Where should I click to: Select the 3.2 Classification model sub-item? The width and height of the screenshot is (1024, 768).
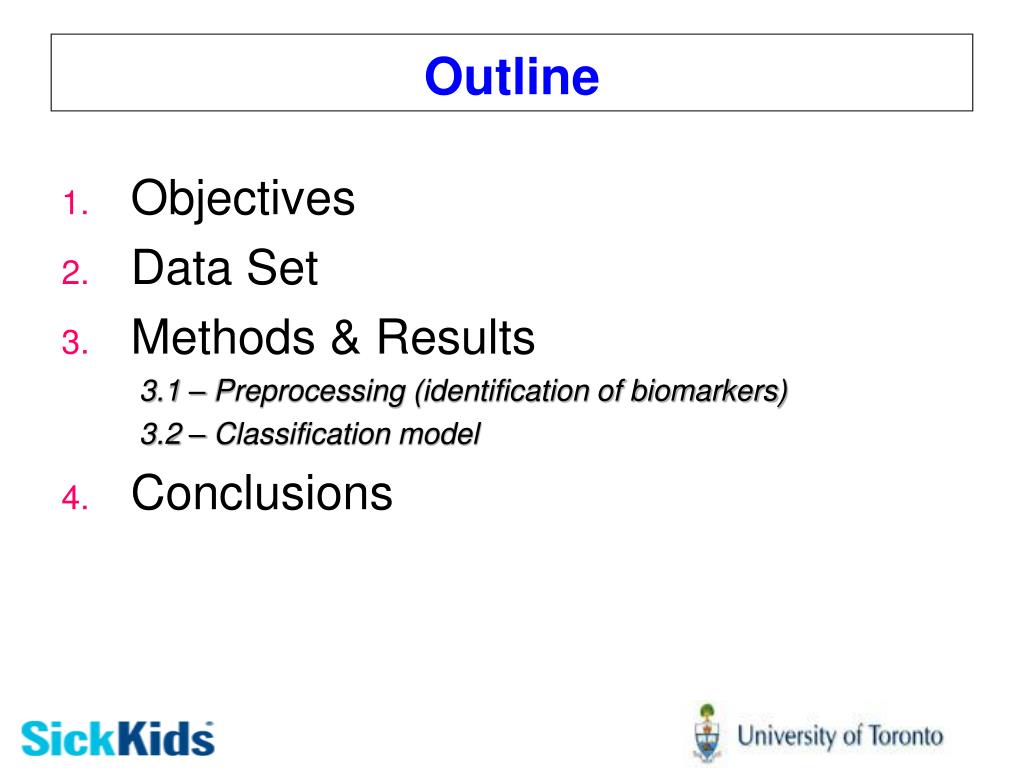point(311,434)
